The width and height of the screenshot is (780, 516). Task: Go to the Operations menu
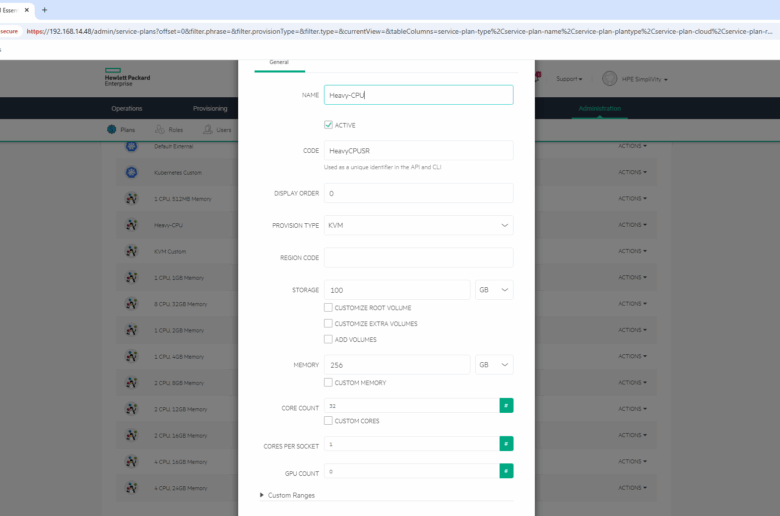coord(127,108)
